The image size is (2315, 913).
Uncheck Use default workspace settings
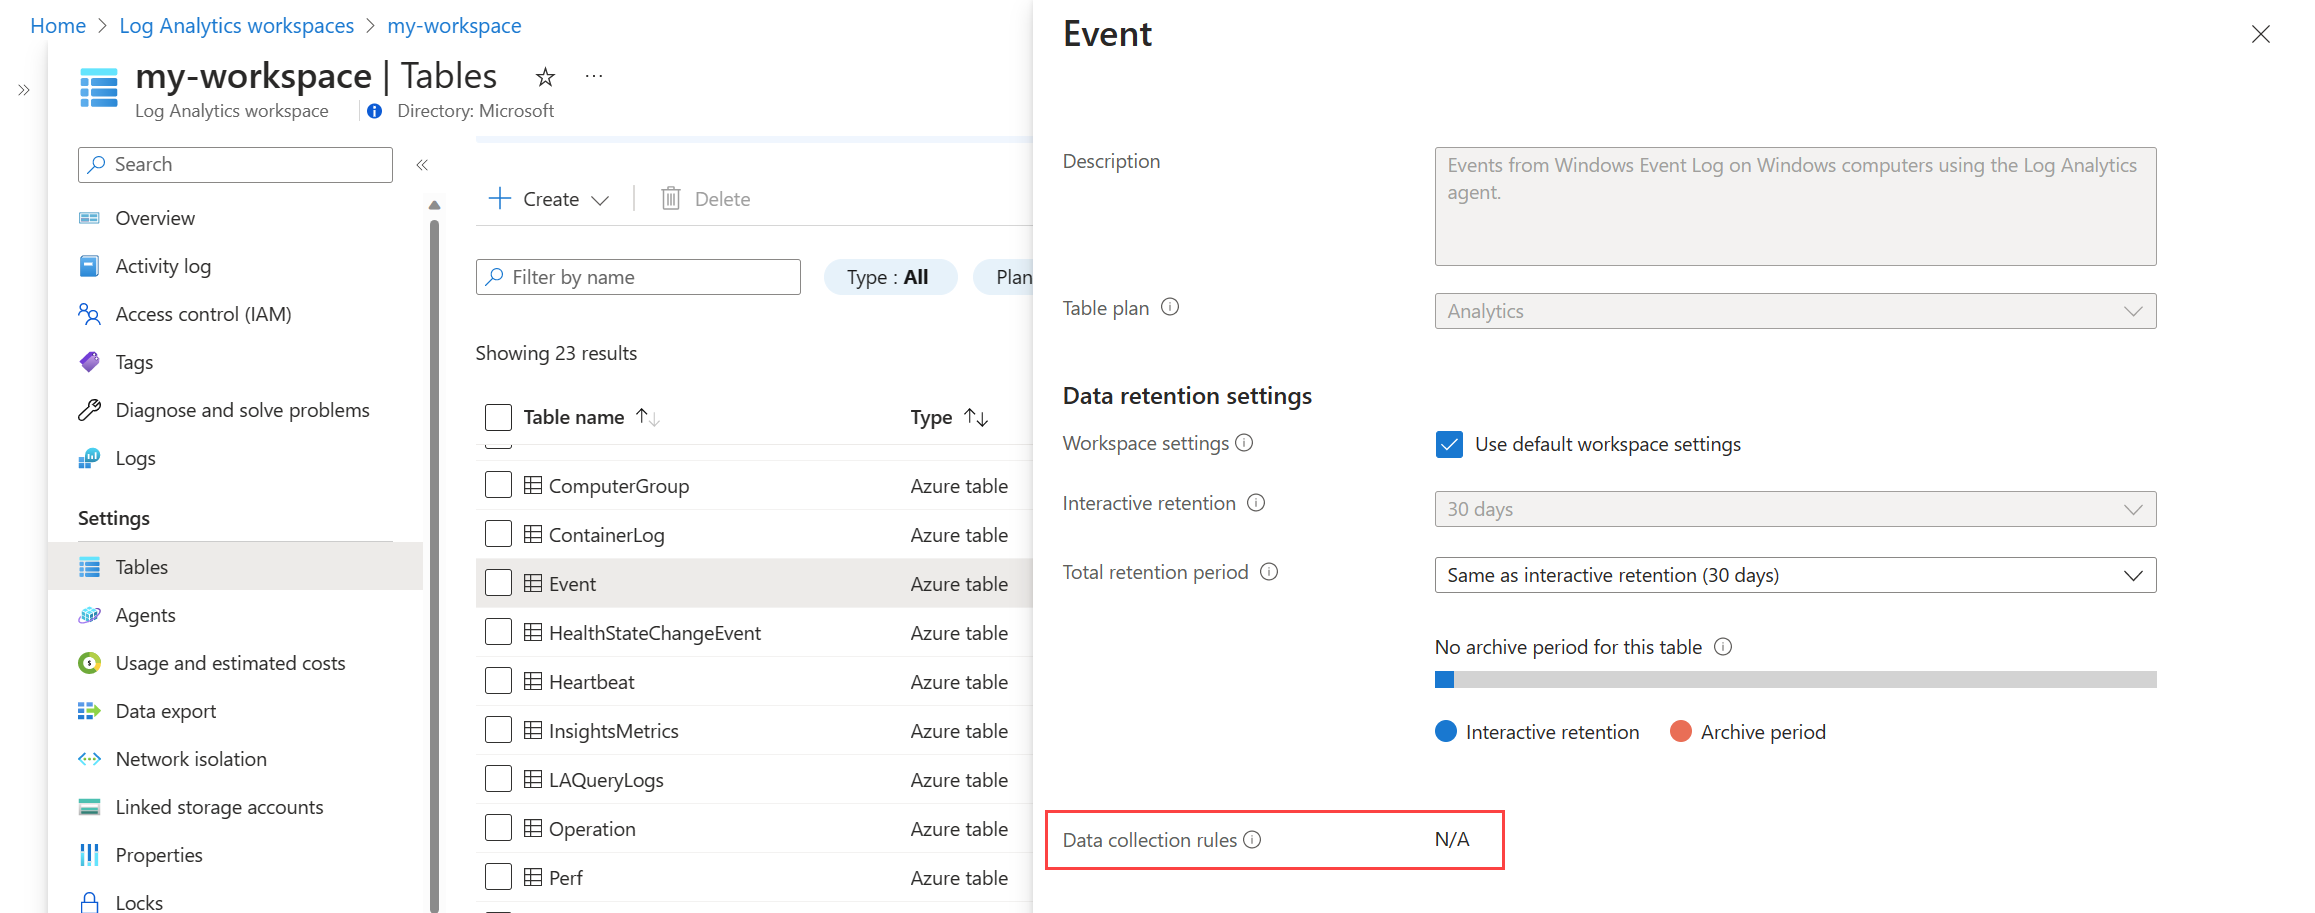click(x=1448, y=444)
